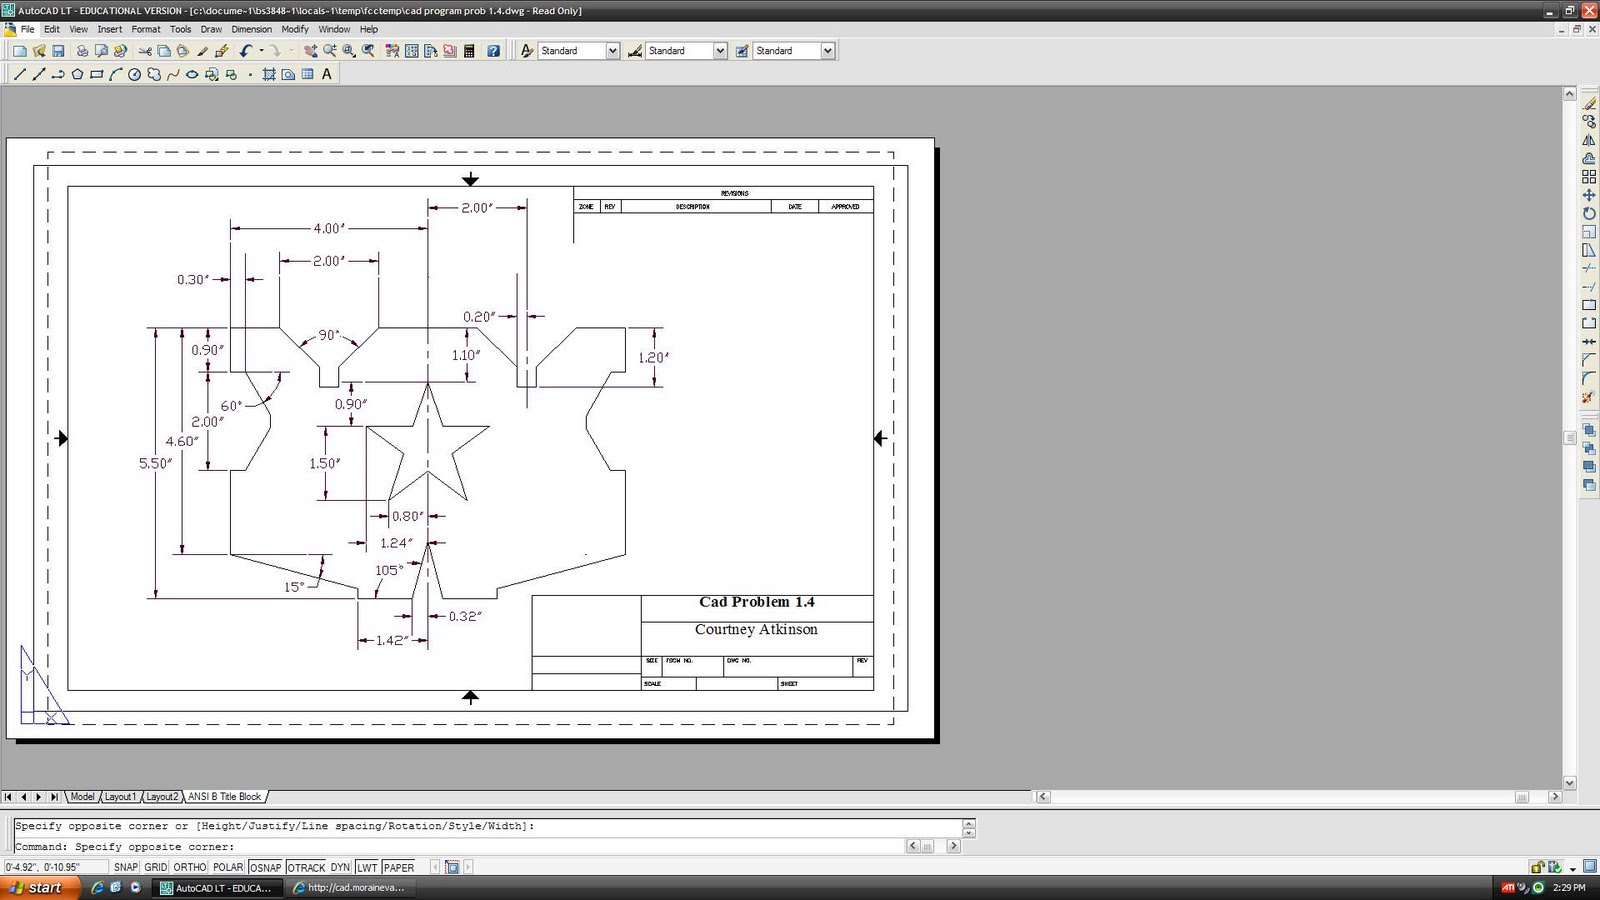Enable SNAP mode
The height and width of the screenshot is (900, 1600).
coord(126,867)
